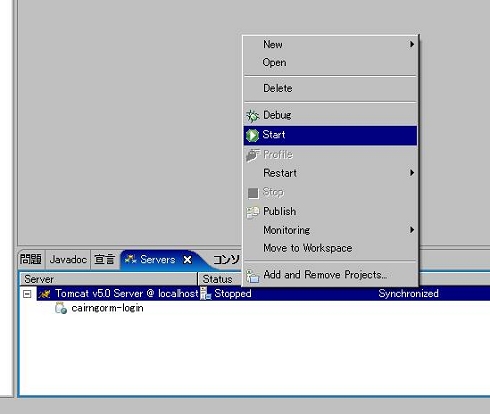
Task: Click the Add and Remove Projects icon
Action: pos(252,276)
